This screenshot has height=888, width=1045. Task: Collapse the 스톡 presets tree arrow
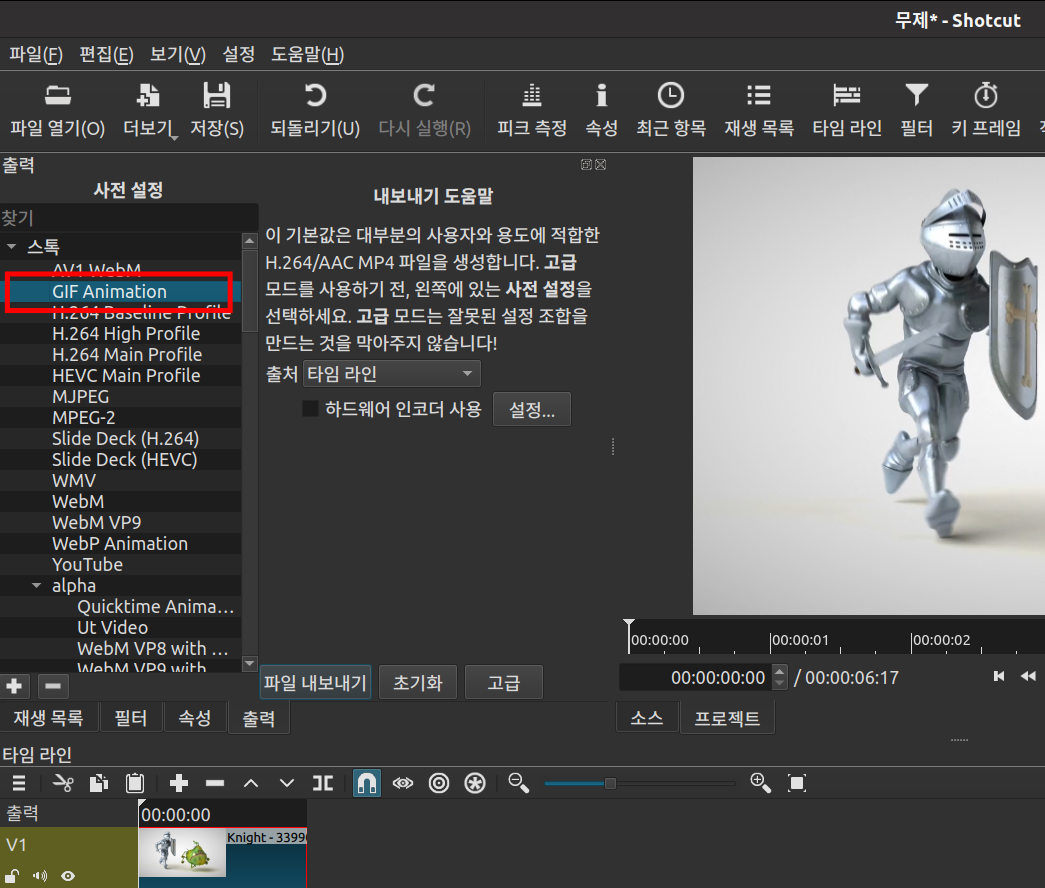click(11, 247)
